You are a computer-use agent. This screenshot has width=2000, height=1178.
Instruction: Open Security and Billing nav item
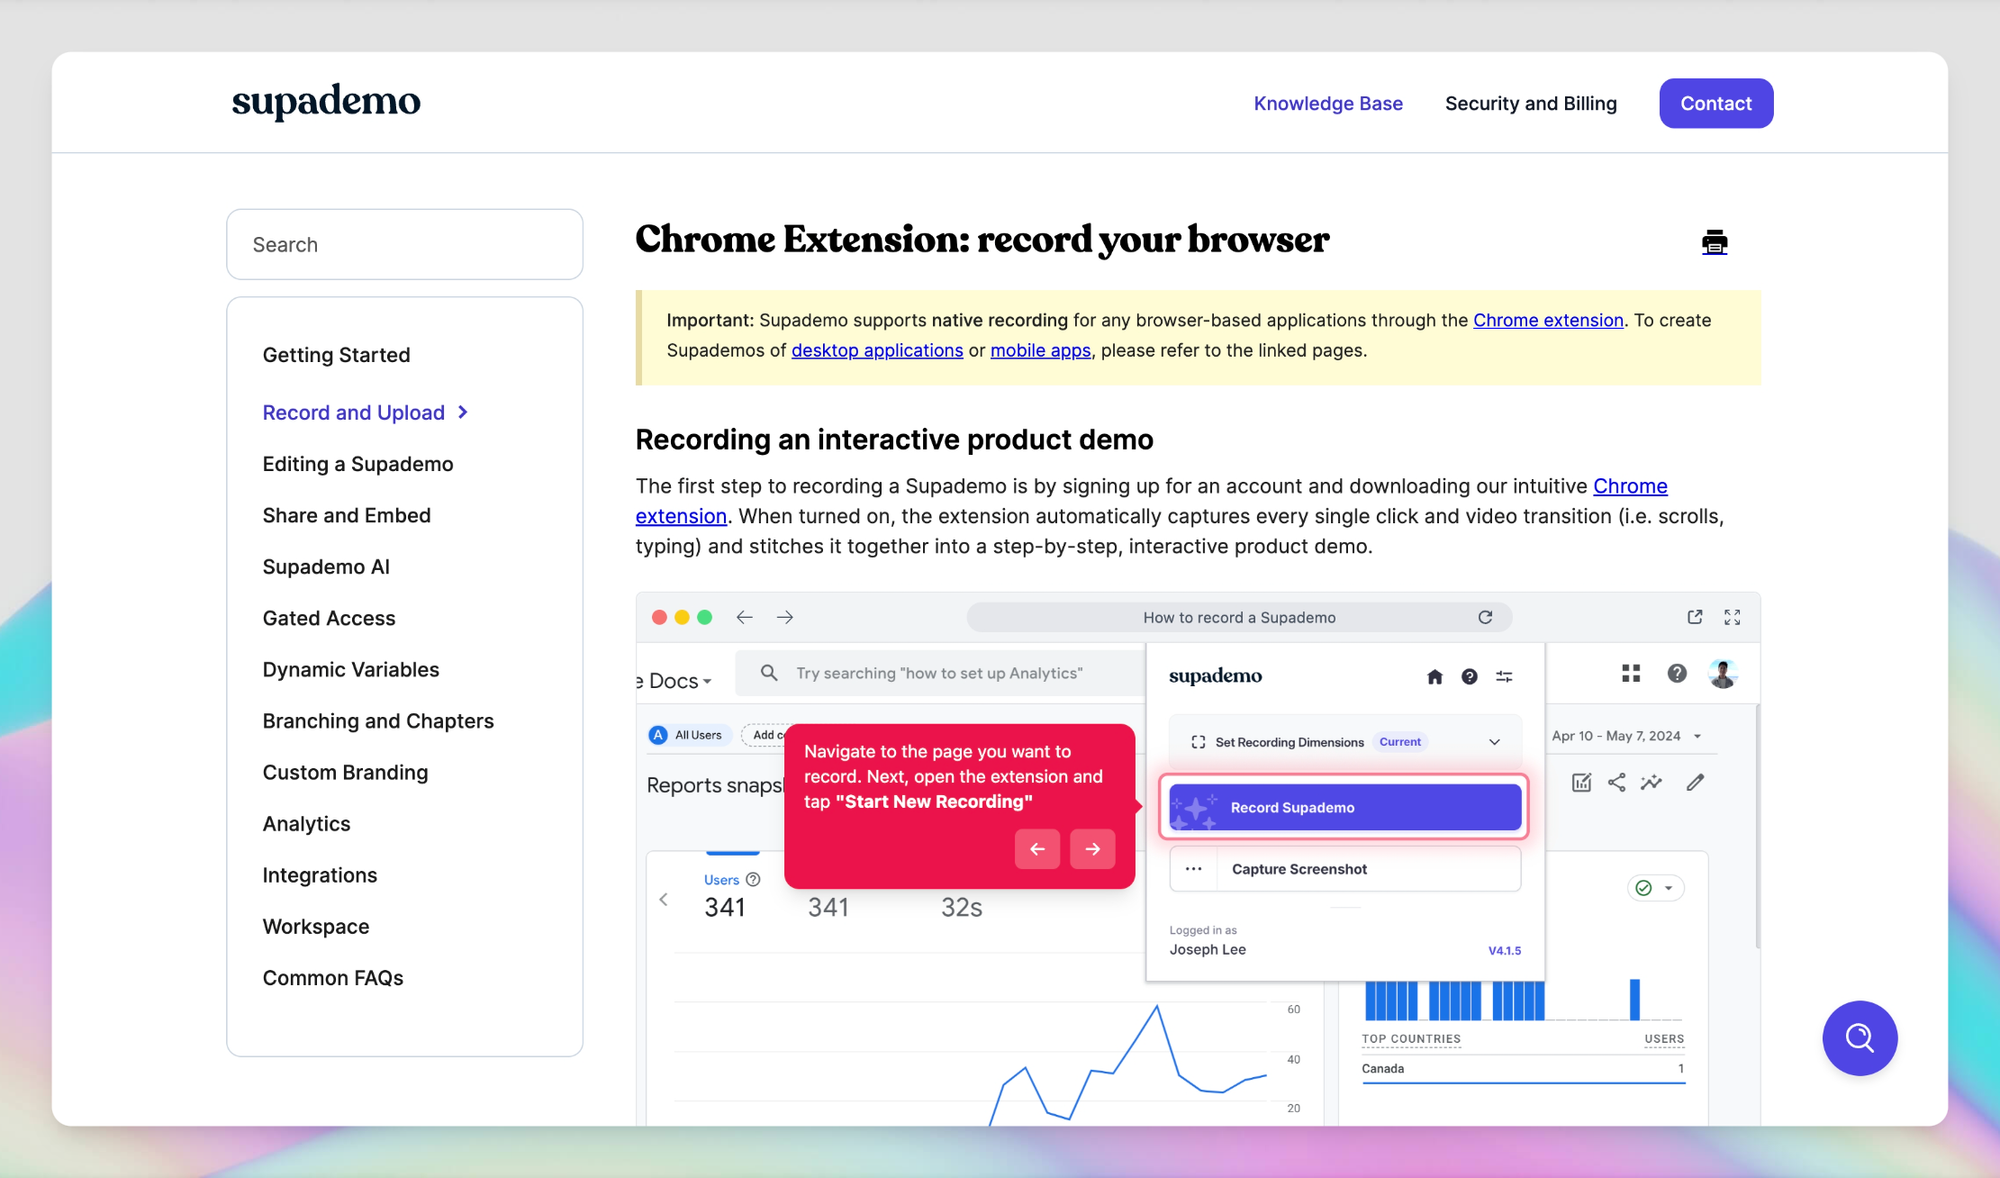pos(1530,103)
